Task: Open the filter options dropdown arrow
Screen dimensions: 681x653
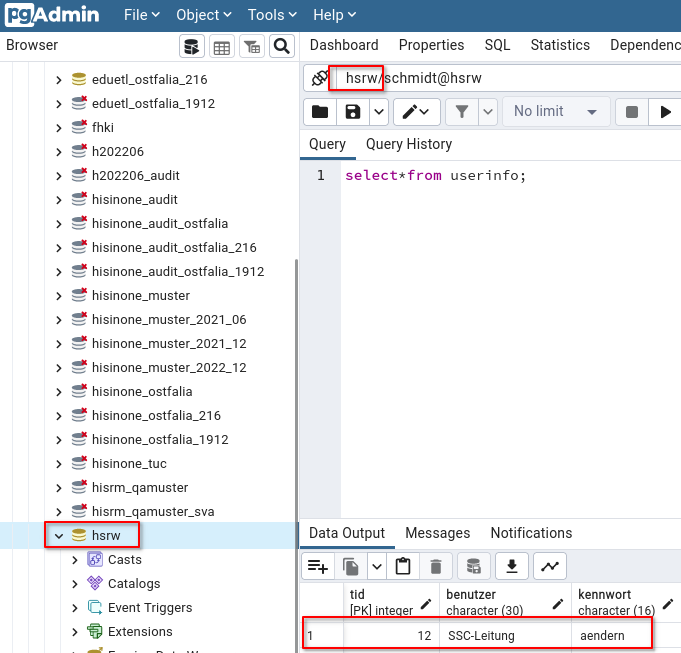Action: 487,112
